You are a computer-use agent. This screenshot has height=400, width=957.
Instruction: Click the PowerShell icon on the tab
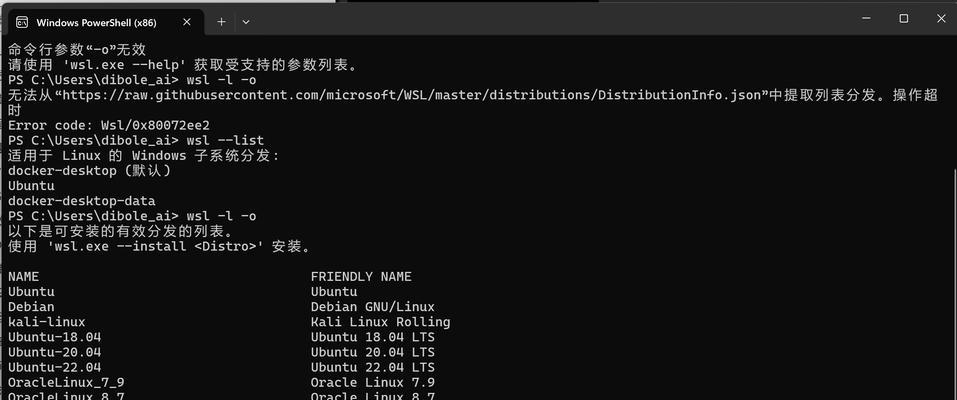click(x=22, y=23)
